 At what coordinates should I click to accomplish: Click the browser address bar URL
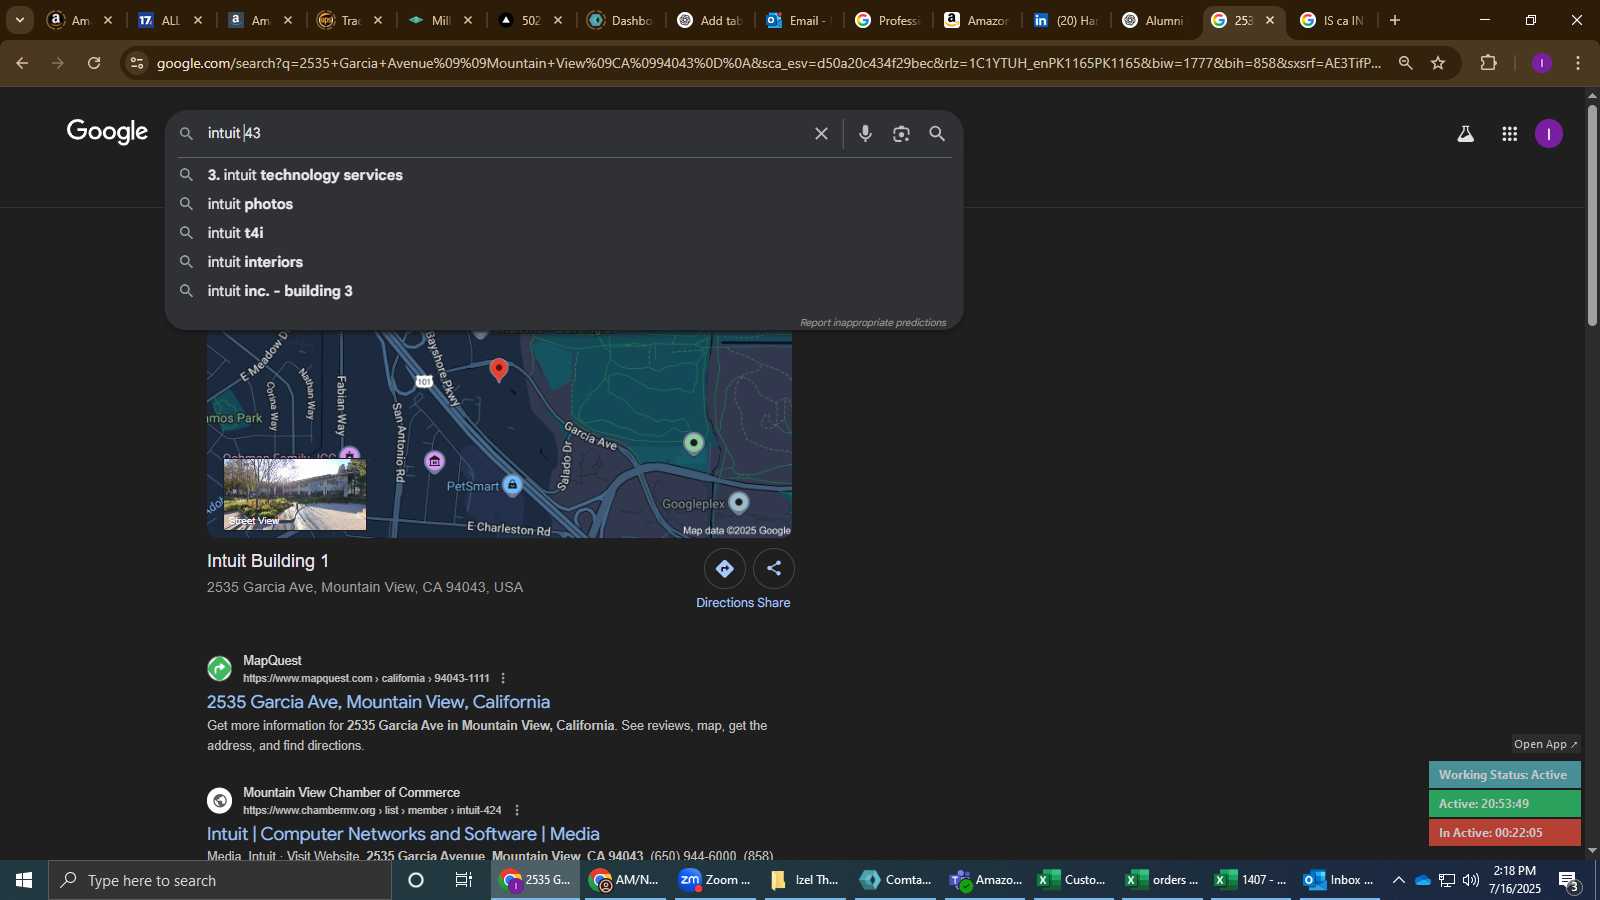(x=768, y=63)
